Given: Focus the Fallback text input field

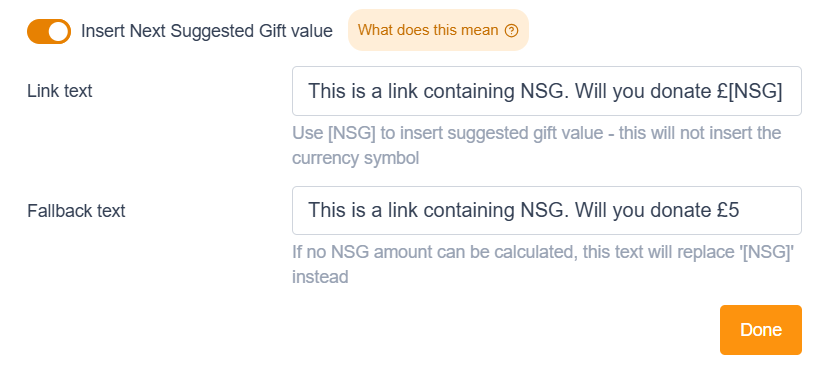Looking at the screenshot, I should point(547,211).
